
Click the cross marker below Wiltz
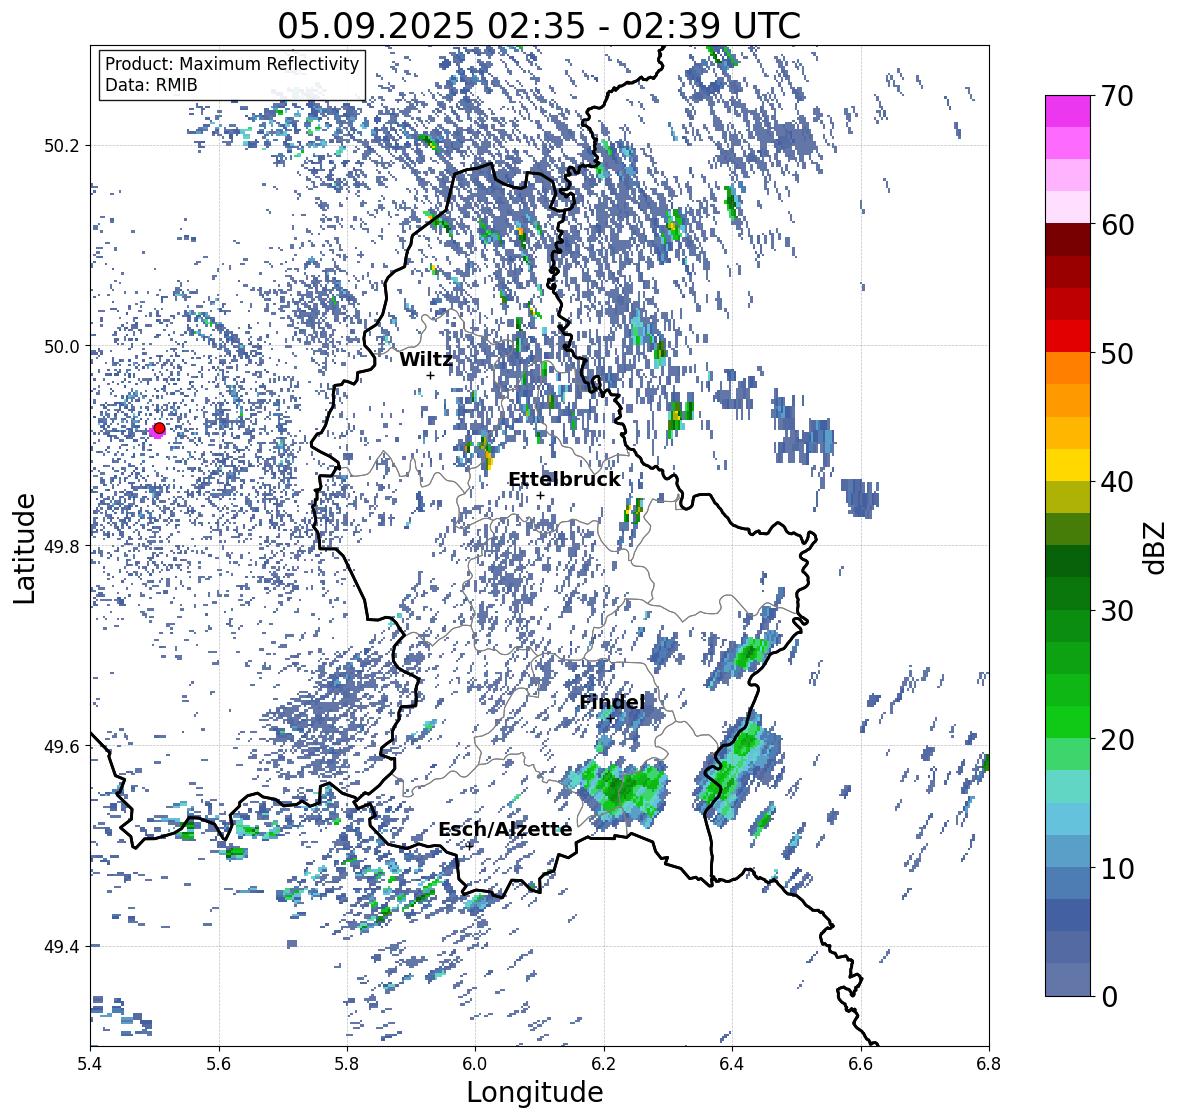point(430,375)
